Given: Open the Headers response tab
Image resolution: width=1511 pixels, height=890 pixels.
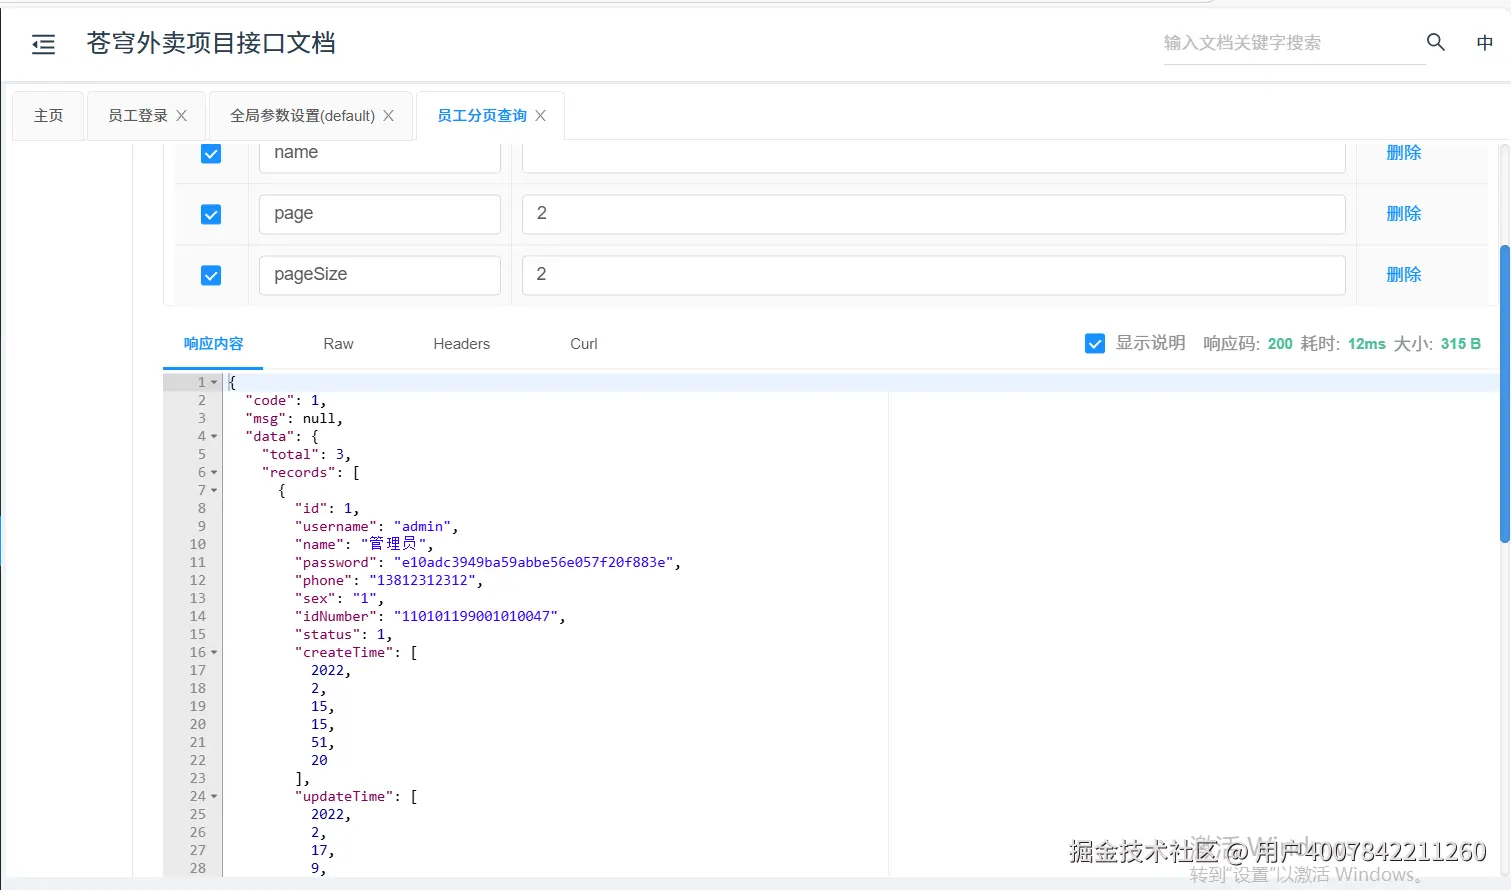Looking at the screenshot, I should tap(461, 344).
